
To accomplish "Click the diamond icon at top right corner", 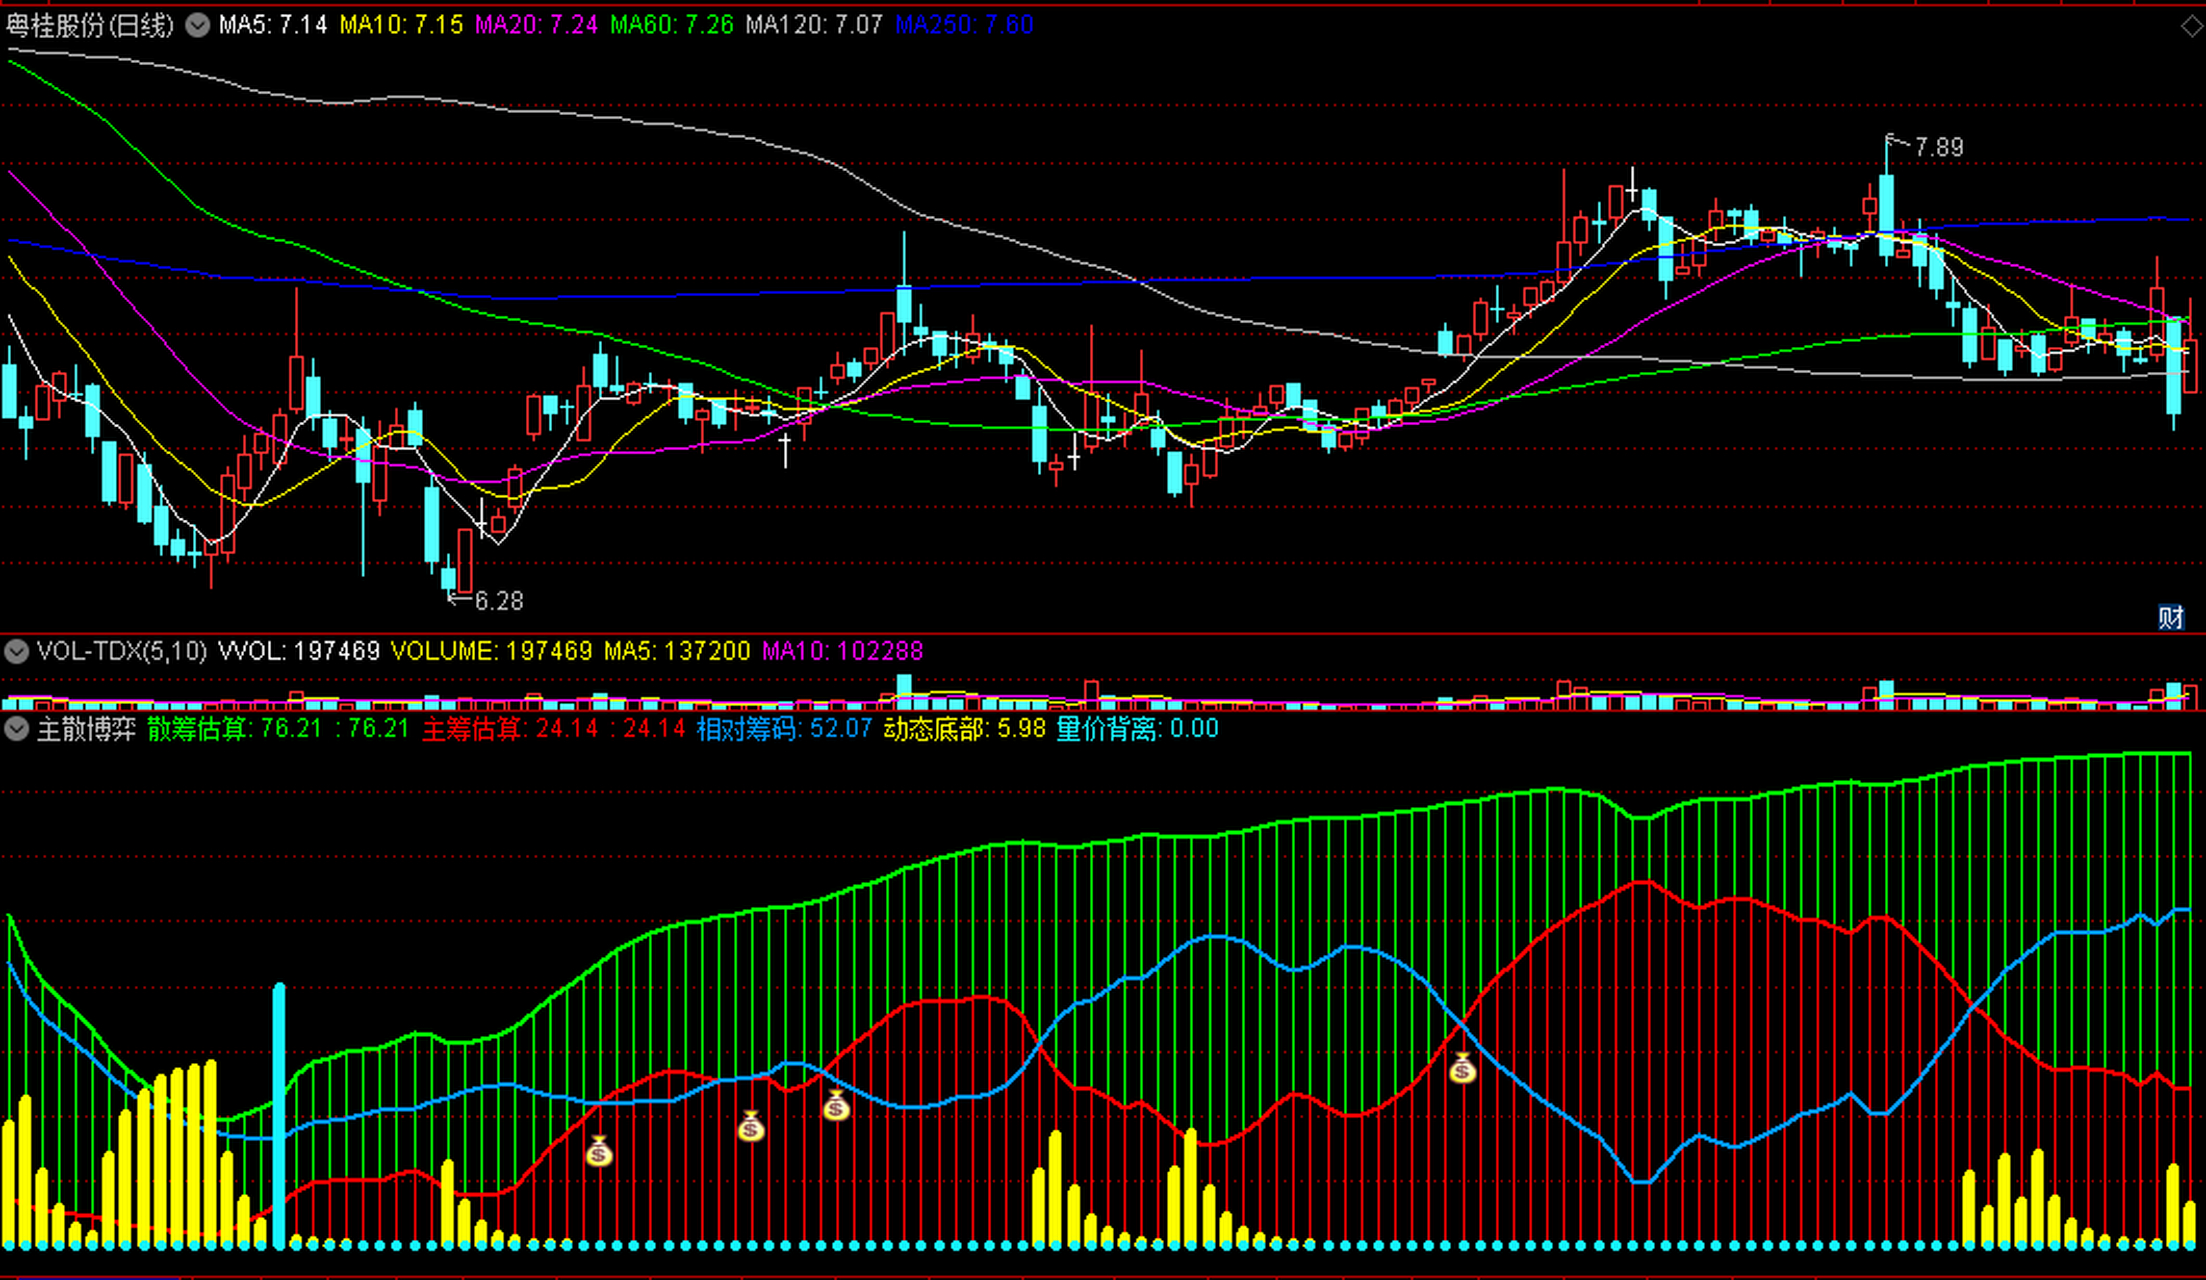I will pos(2190,27).
